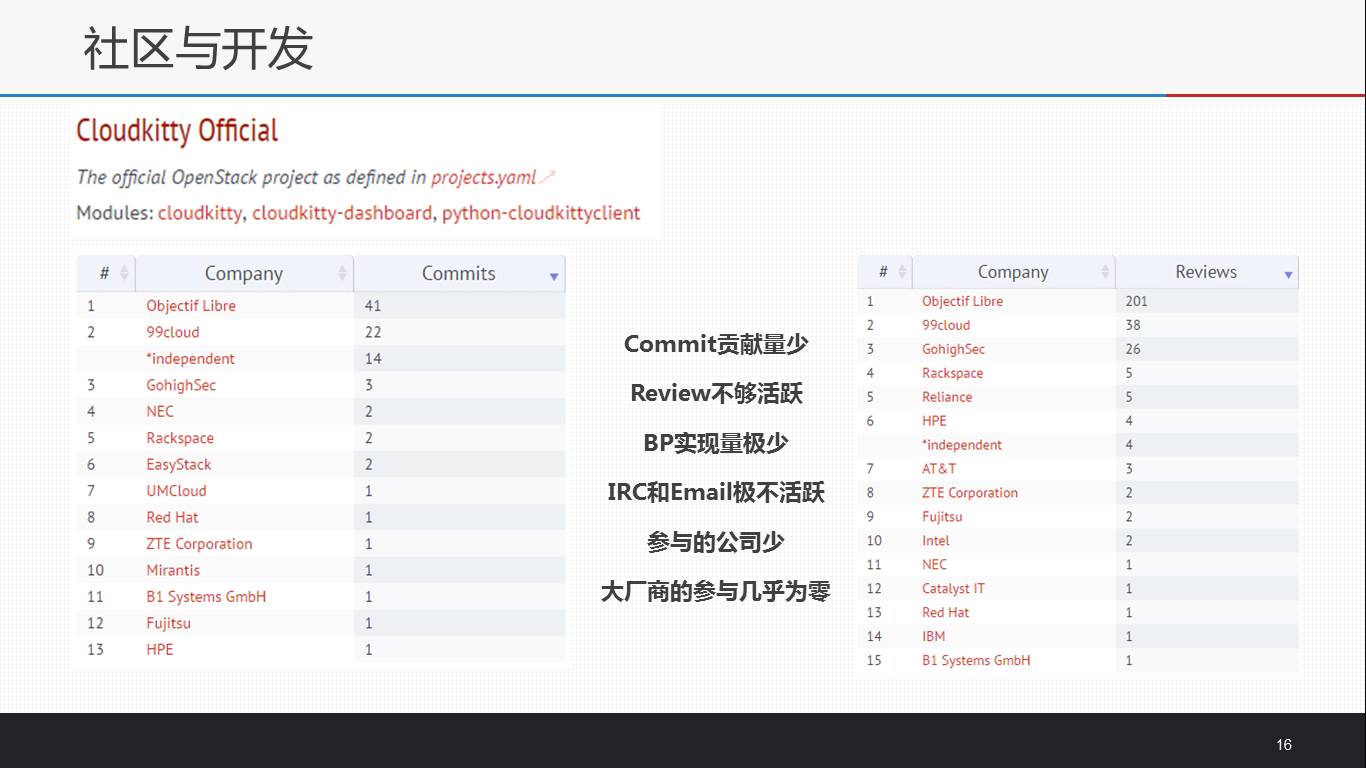Open the Mirantis company link
This screenshot has width=1366, height=768.
click(173, 570)
